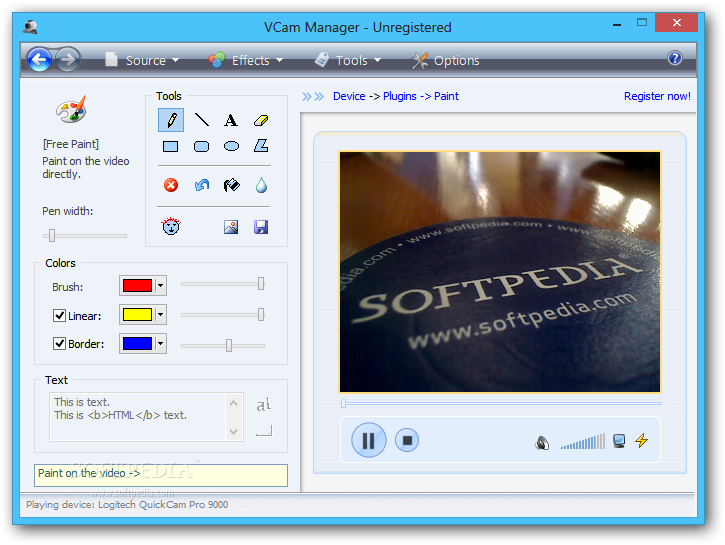Mute audio with the speaker icon
725x545 pixels.
542,443
